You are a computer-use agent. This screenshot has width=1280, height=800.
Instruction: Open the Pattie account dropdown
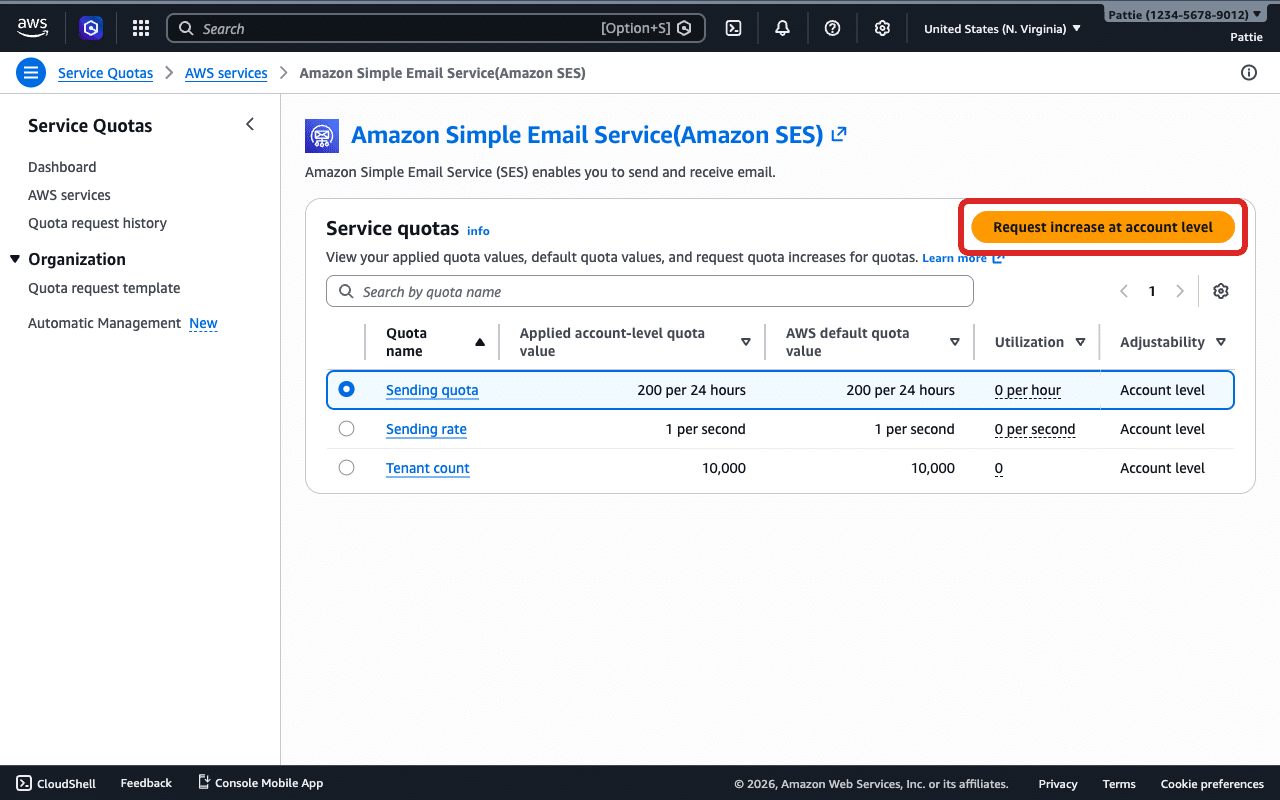pyautogui.click(x=1184, y=15)
